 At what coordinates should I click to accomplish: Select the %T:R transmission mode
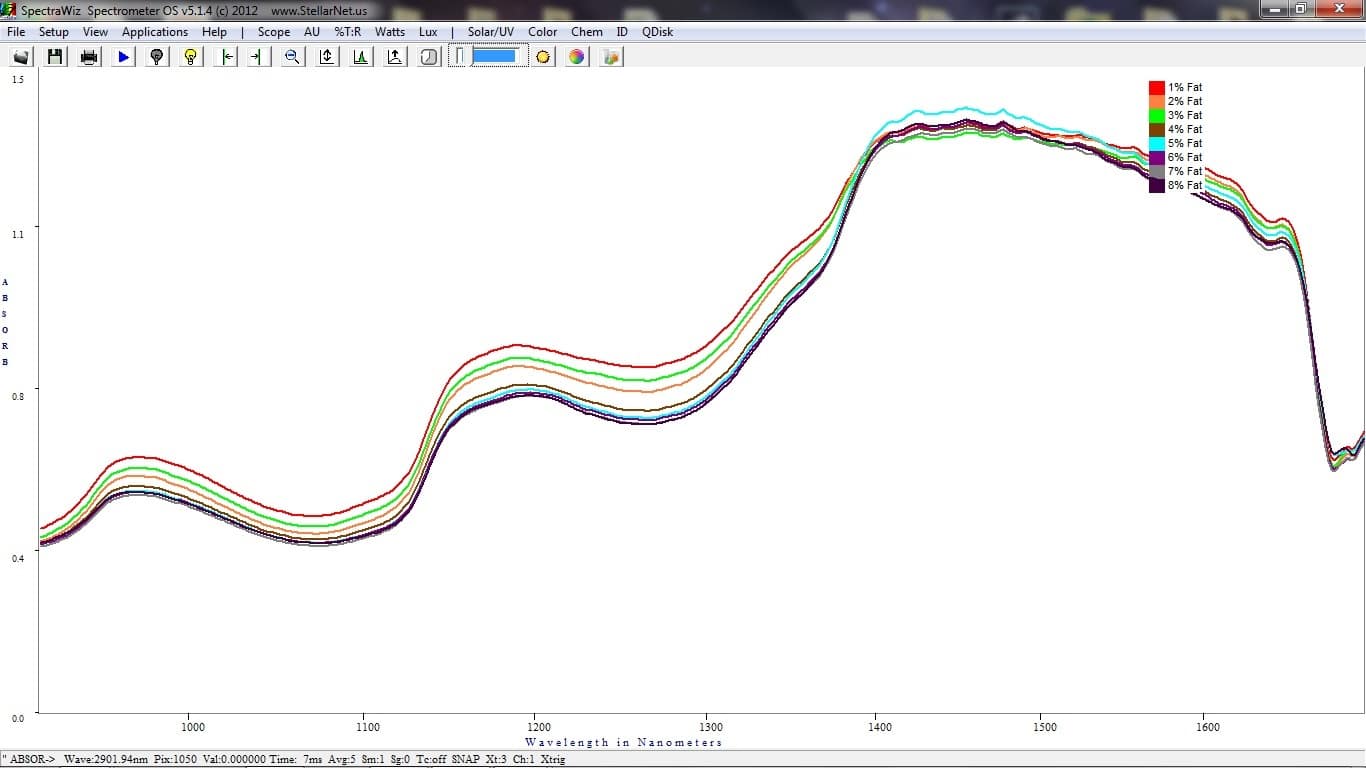point(348,32)
